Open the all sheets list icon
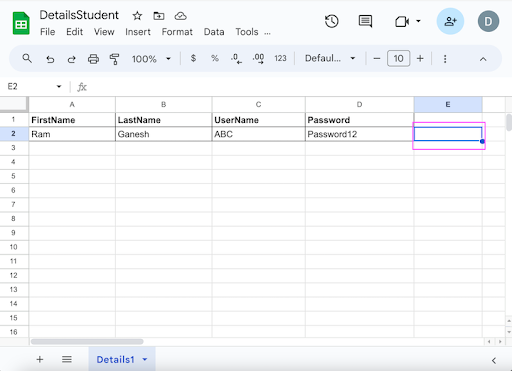 click(67, 359)
